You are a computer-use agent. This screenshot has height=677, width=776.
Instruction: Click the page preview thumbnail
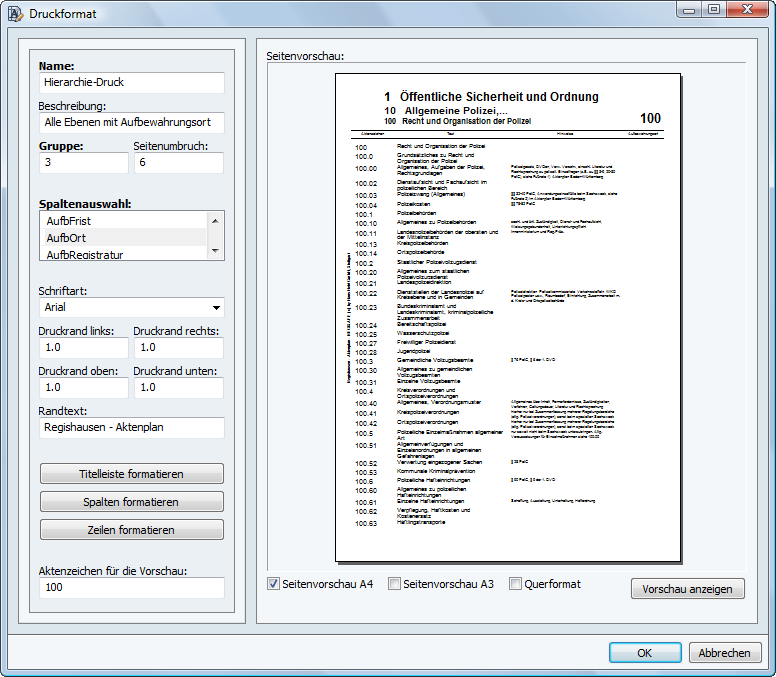pos(507,316)
